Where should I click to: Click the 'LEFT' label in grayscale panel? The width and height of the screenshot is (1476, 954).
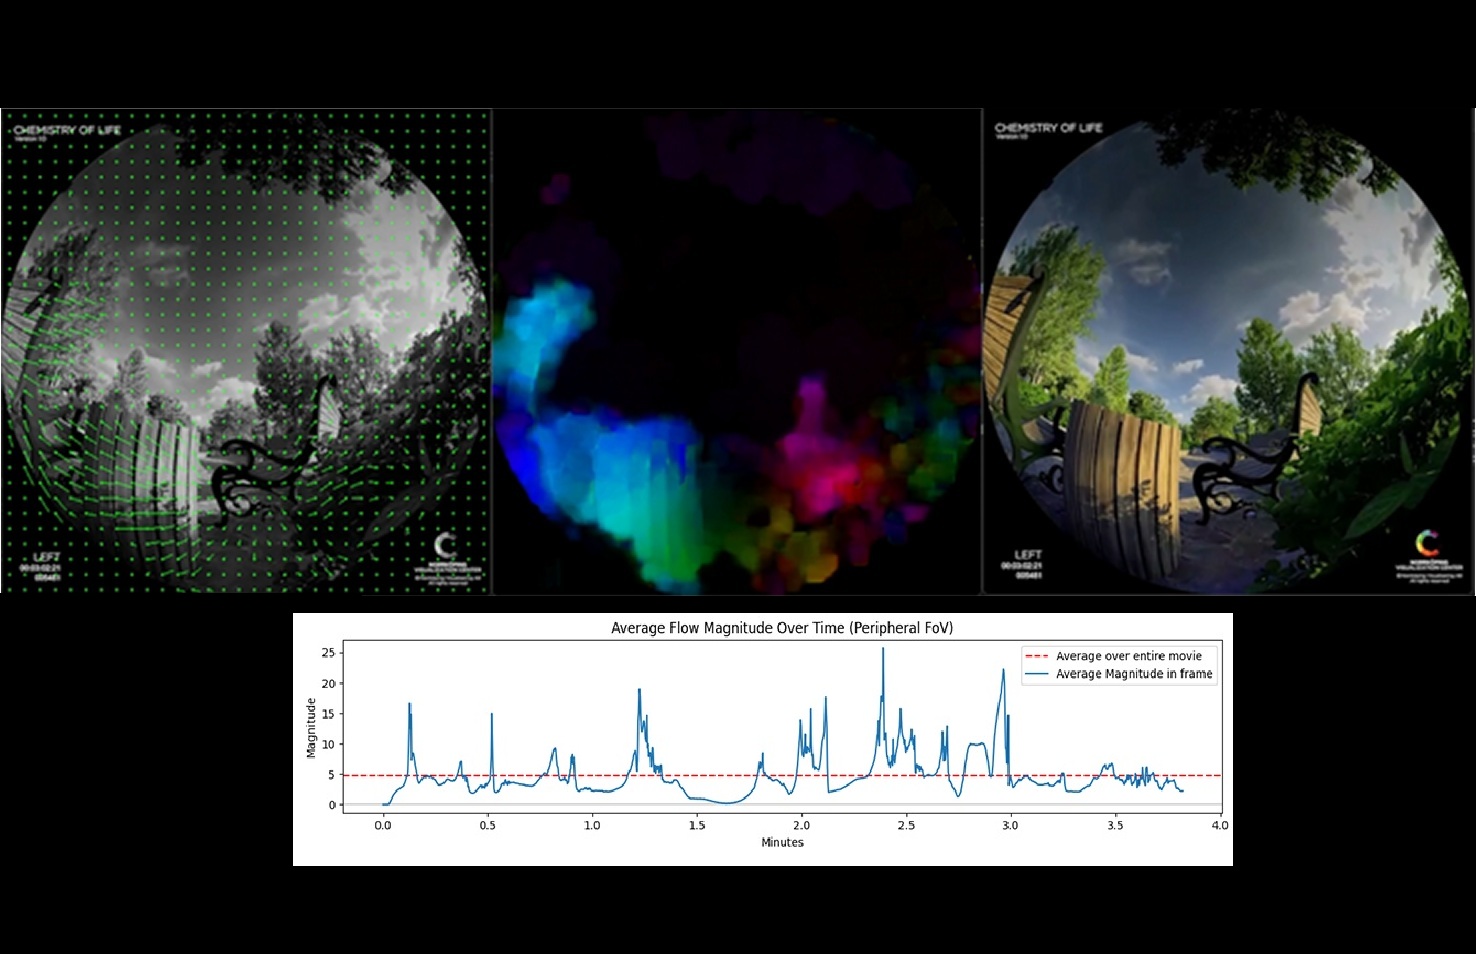pos(47,556)
